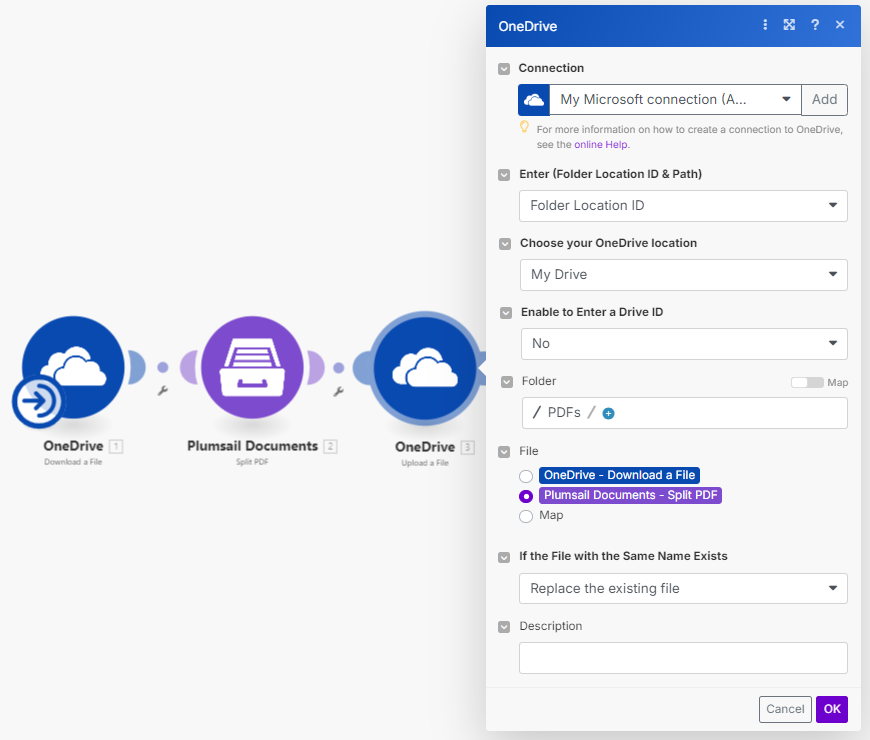This screenshot has width=870, height=740.
Task: Toggle the Connection field checkbox
Action: tap(504, 69)
